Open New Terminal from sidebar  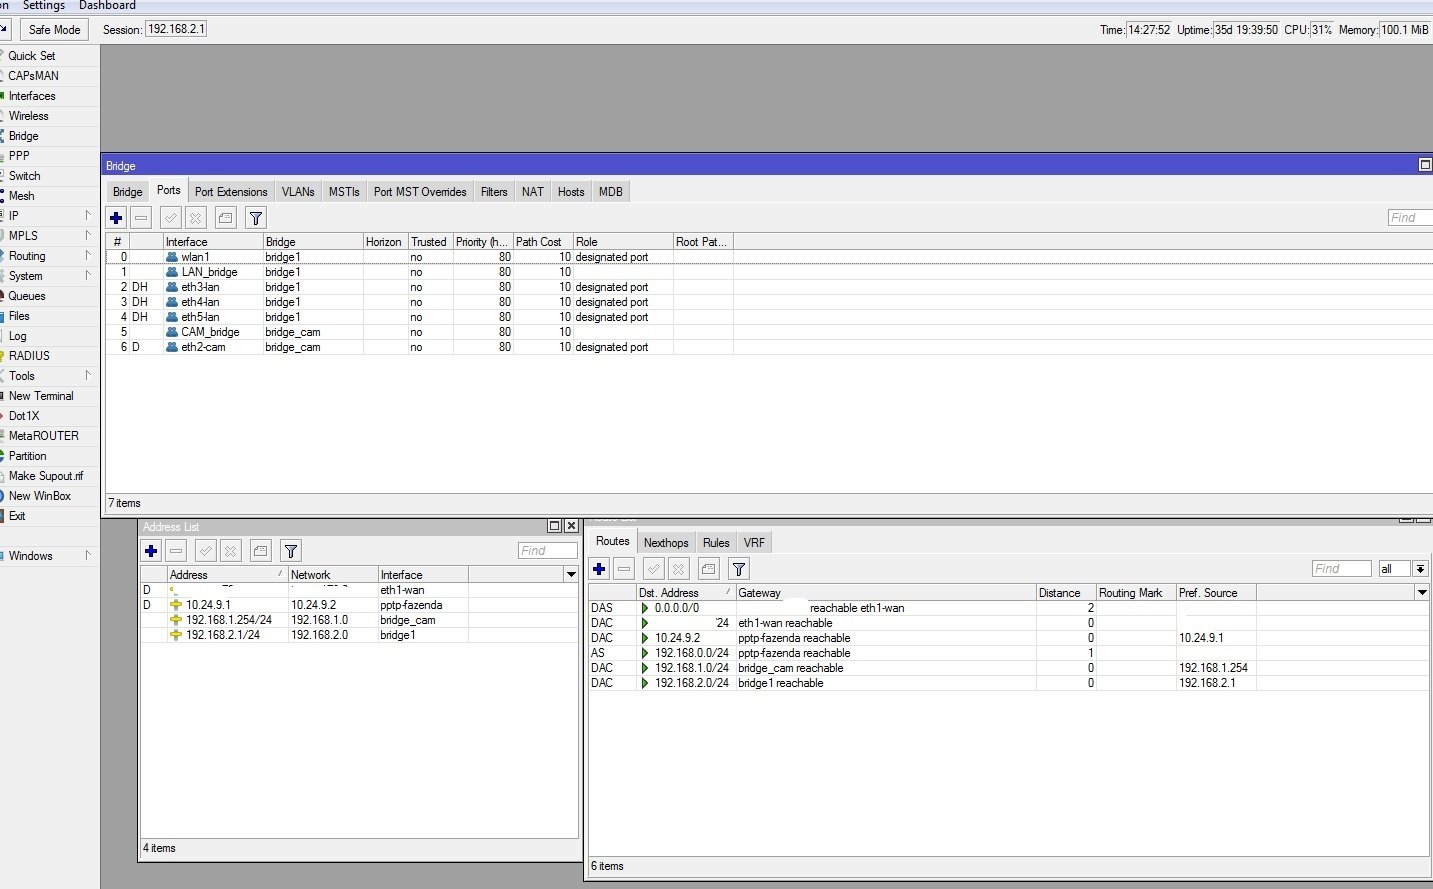[40, 396]
